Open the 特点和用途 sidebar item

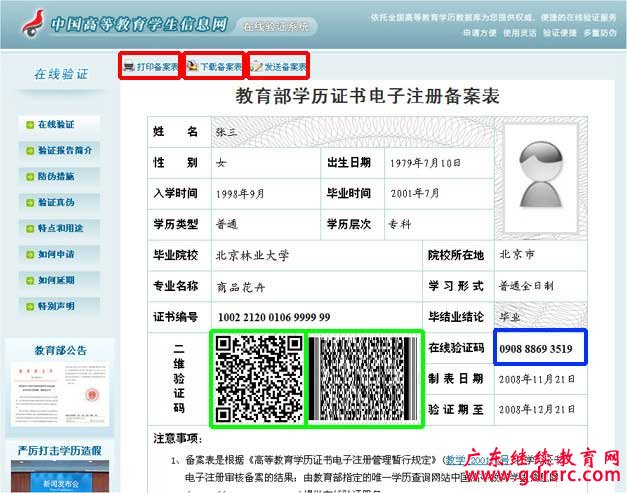(59, 229)
